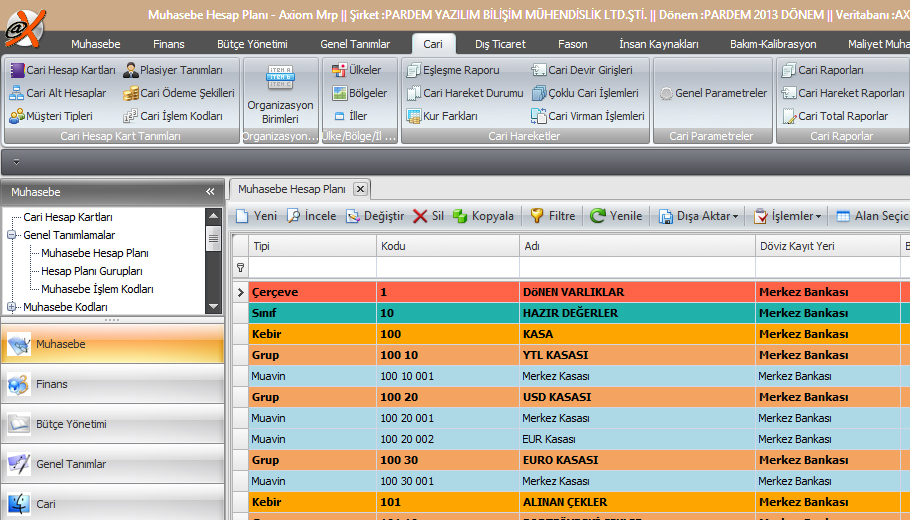This screenshot has width=910, height=520.
Task: Switch to the İnsan Kaynakları ribbon tab
Action: click(659, 44)
